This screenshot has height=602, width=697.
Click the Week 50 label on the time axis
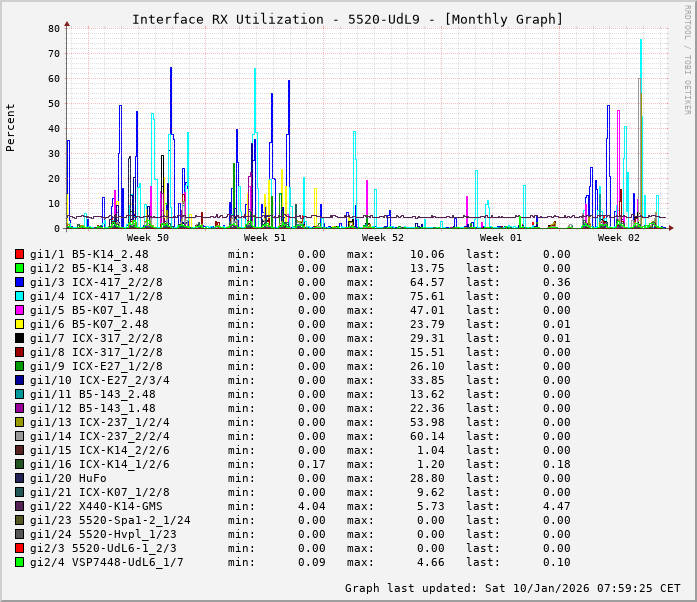[x=147, y=238]
